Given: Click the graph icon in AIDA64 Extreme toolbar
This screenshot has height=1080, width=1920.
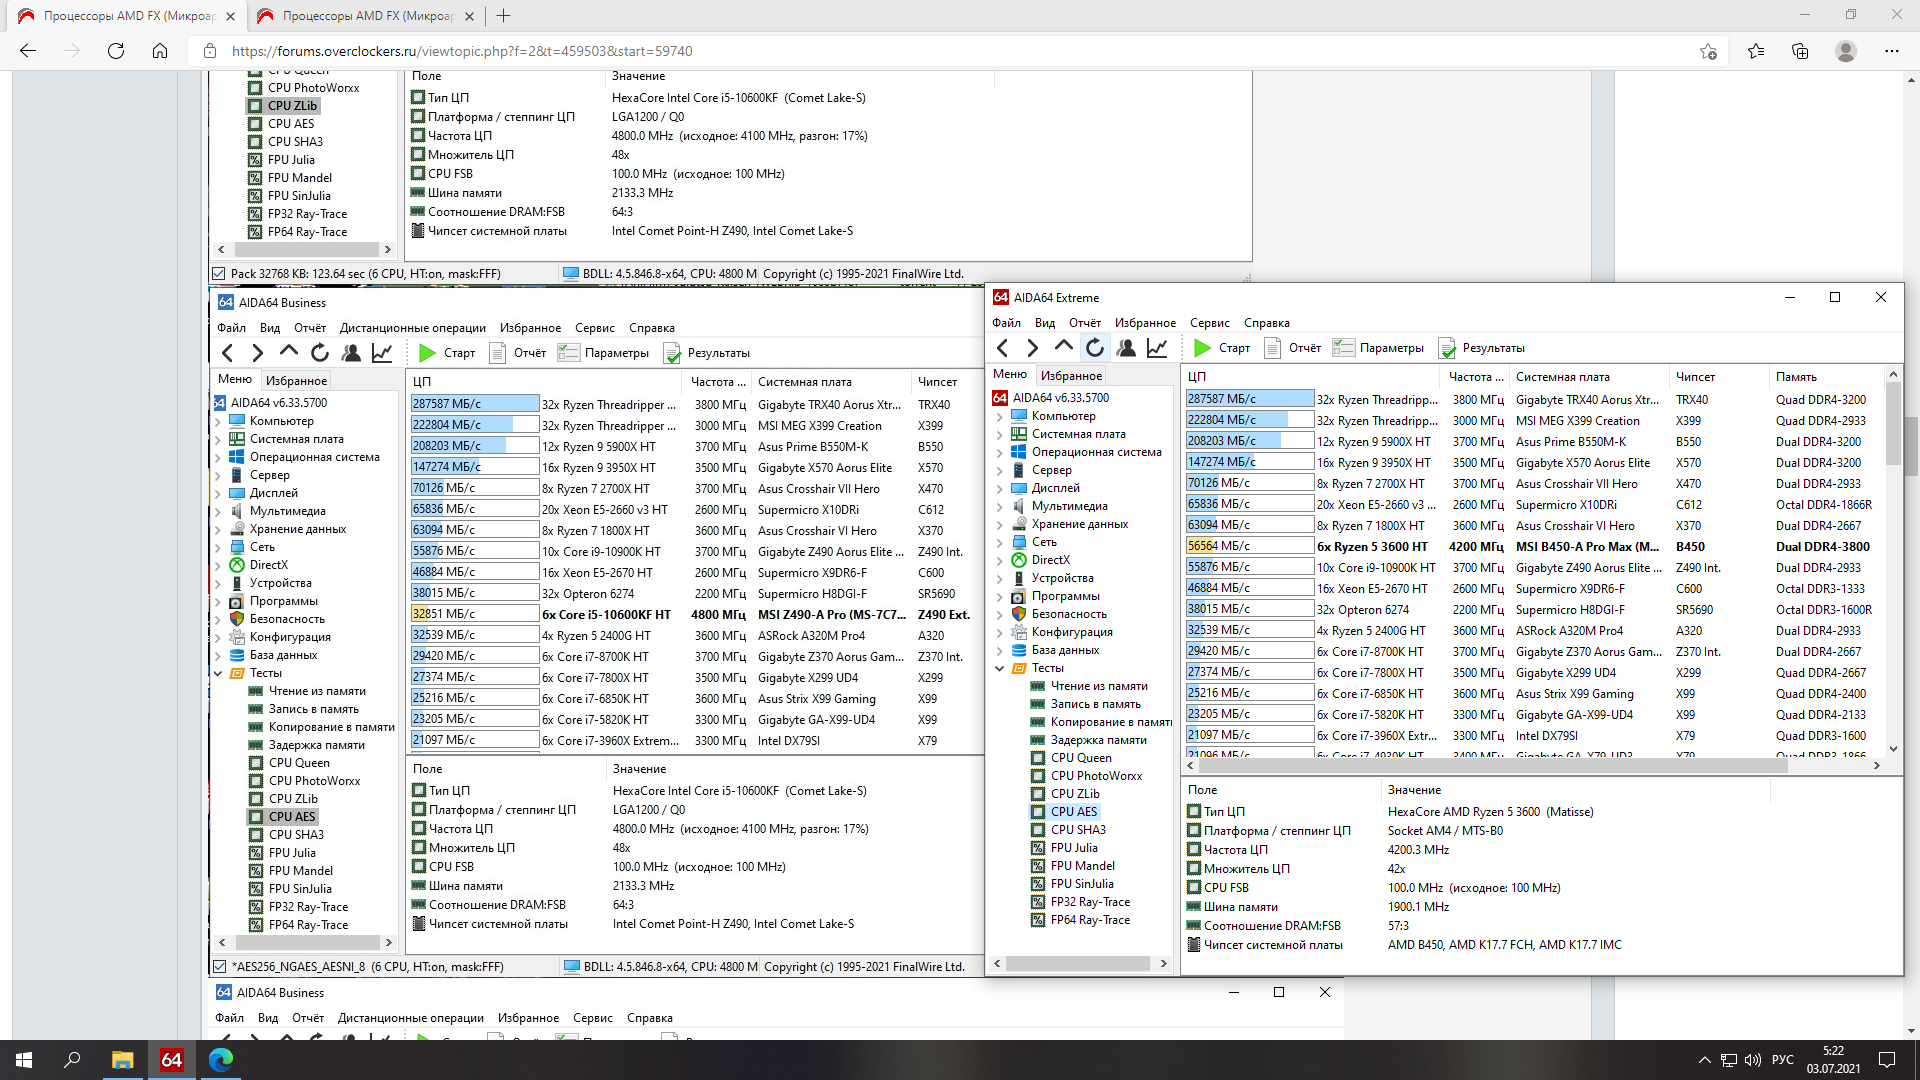Looking at the screenshot, I should pyautogui.click(x=1157, y=348).
